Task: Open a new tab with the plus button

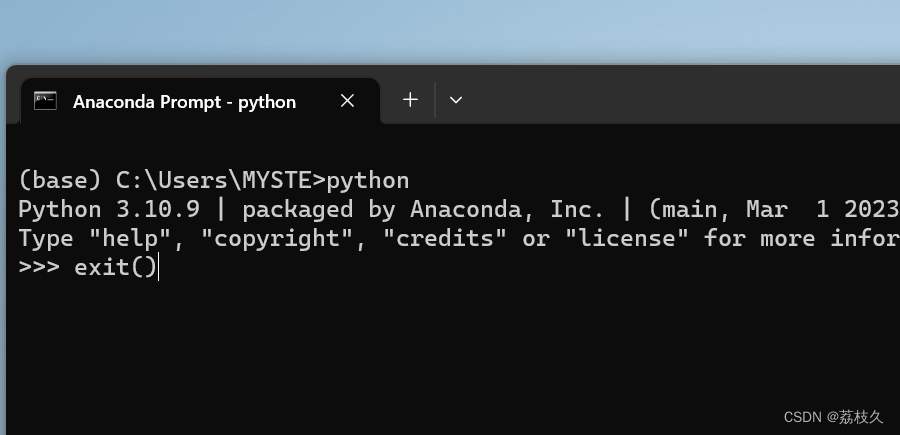Action: 410,99
